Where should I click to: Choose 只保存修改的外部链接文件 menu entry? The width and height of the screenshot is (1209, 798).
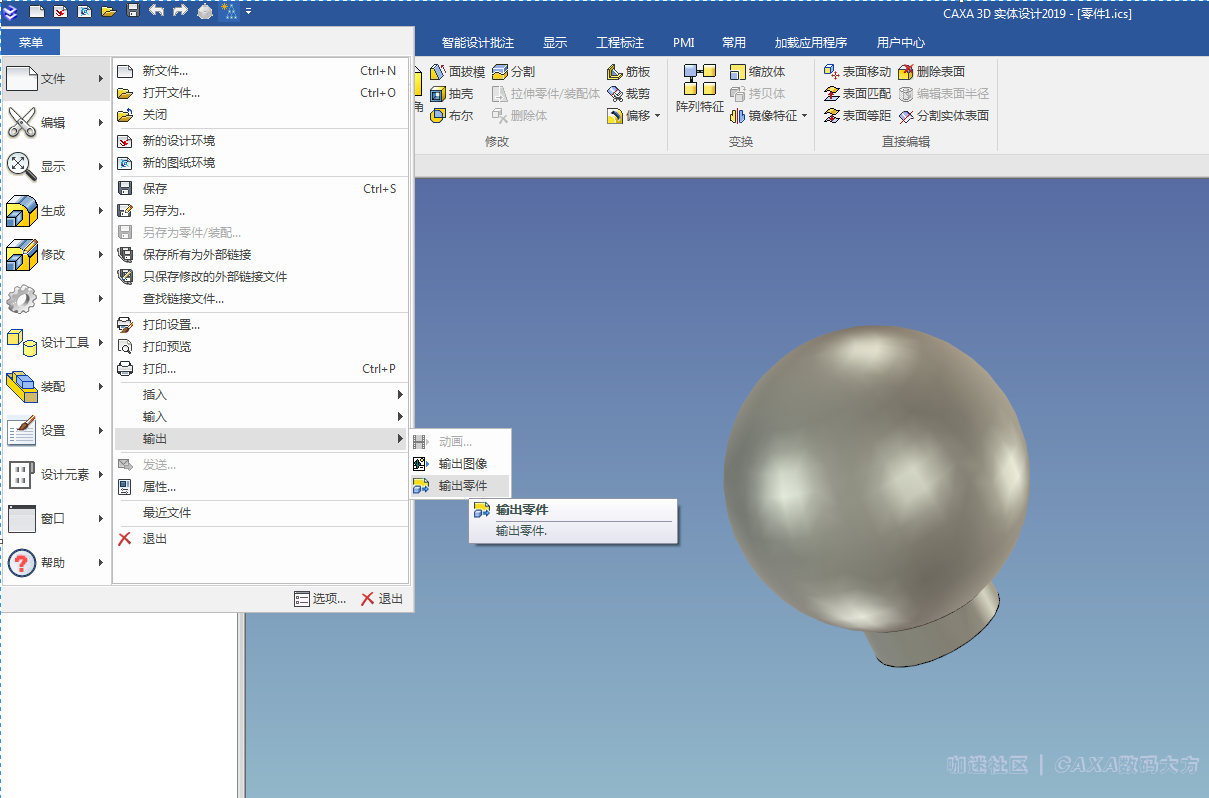point(261,277)
